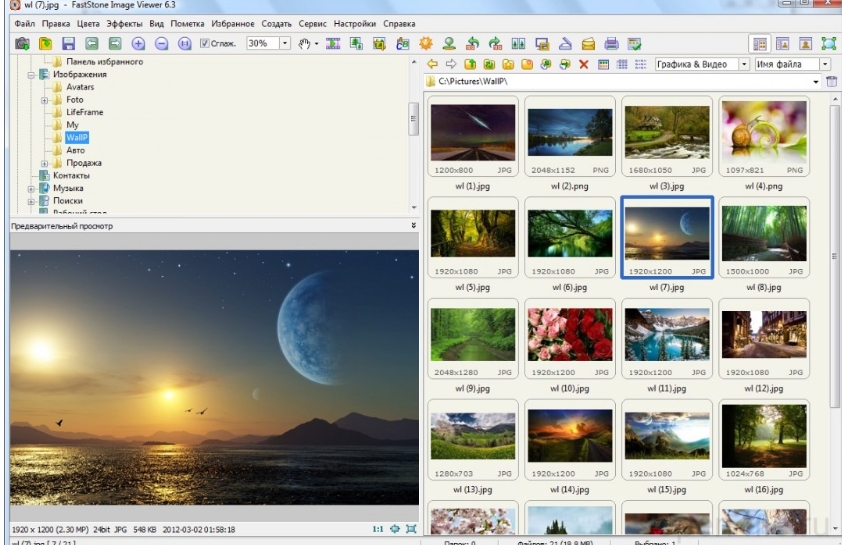Expand the Музыка tree node

(x=31, y=188)
